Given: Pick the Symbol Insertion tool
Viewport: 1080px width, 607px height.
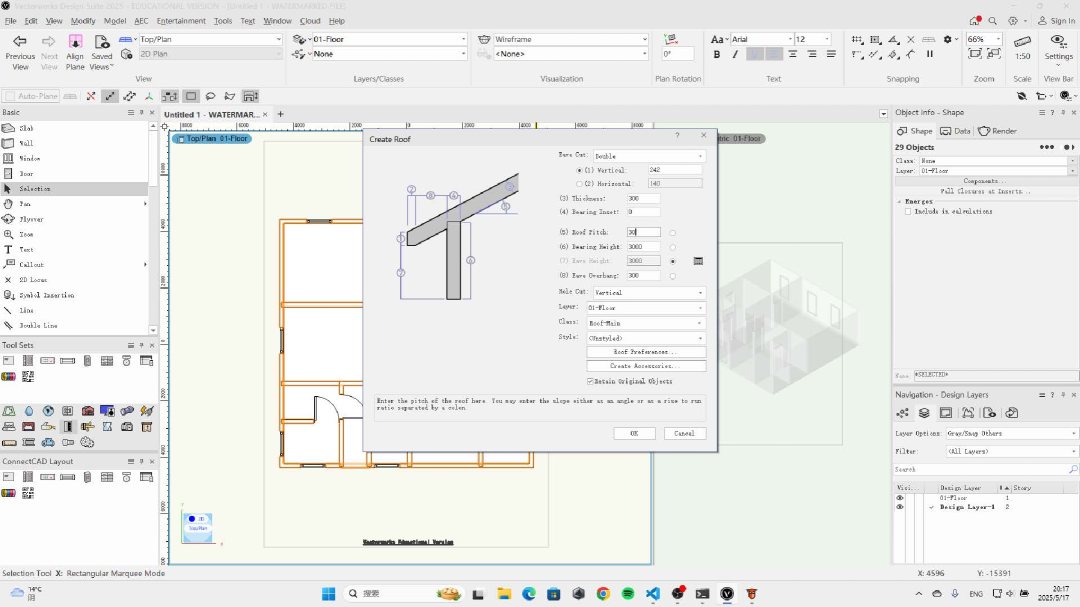Looking at the screenshot, I should coord(45,295).
